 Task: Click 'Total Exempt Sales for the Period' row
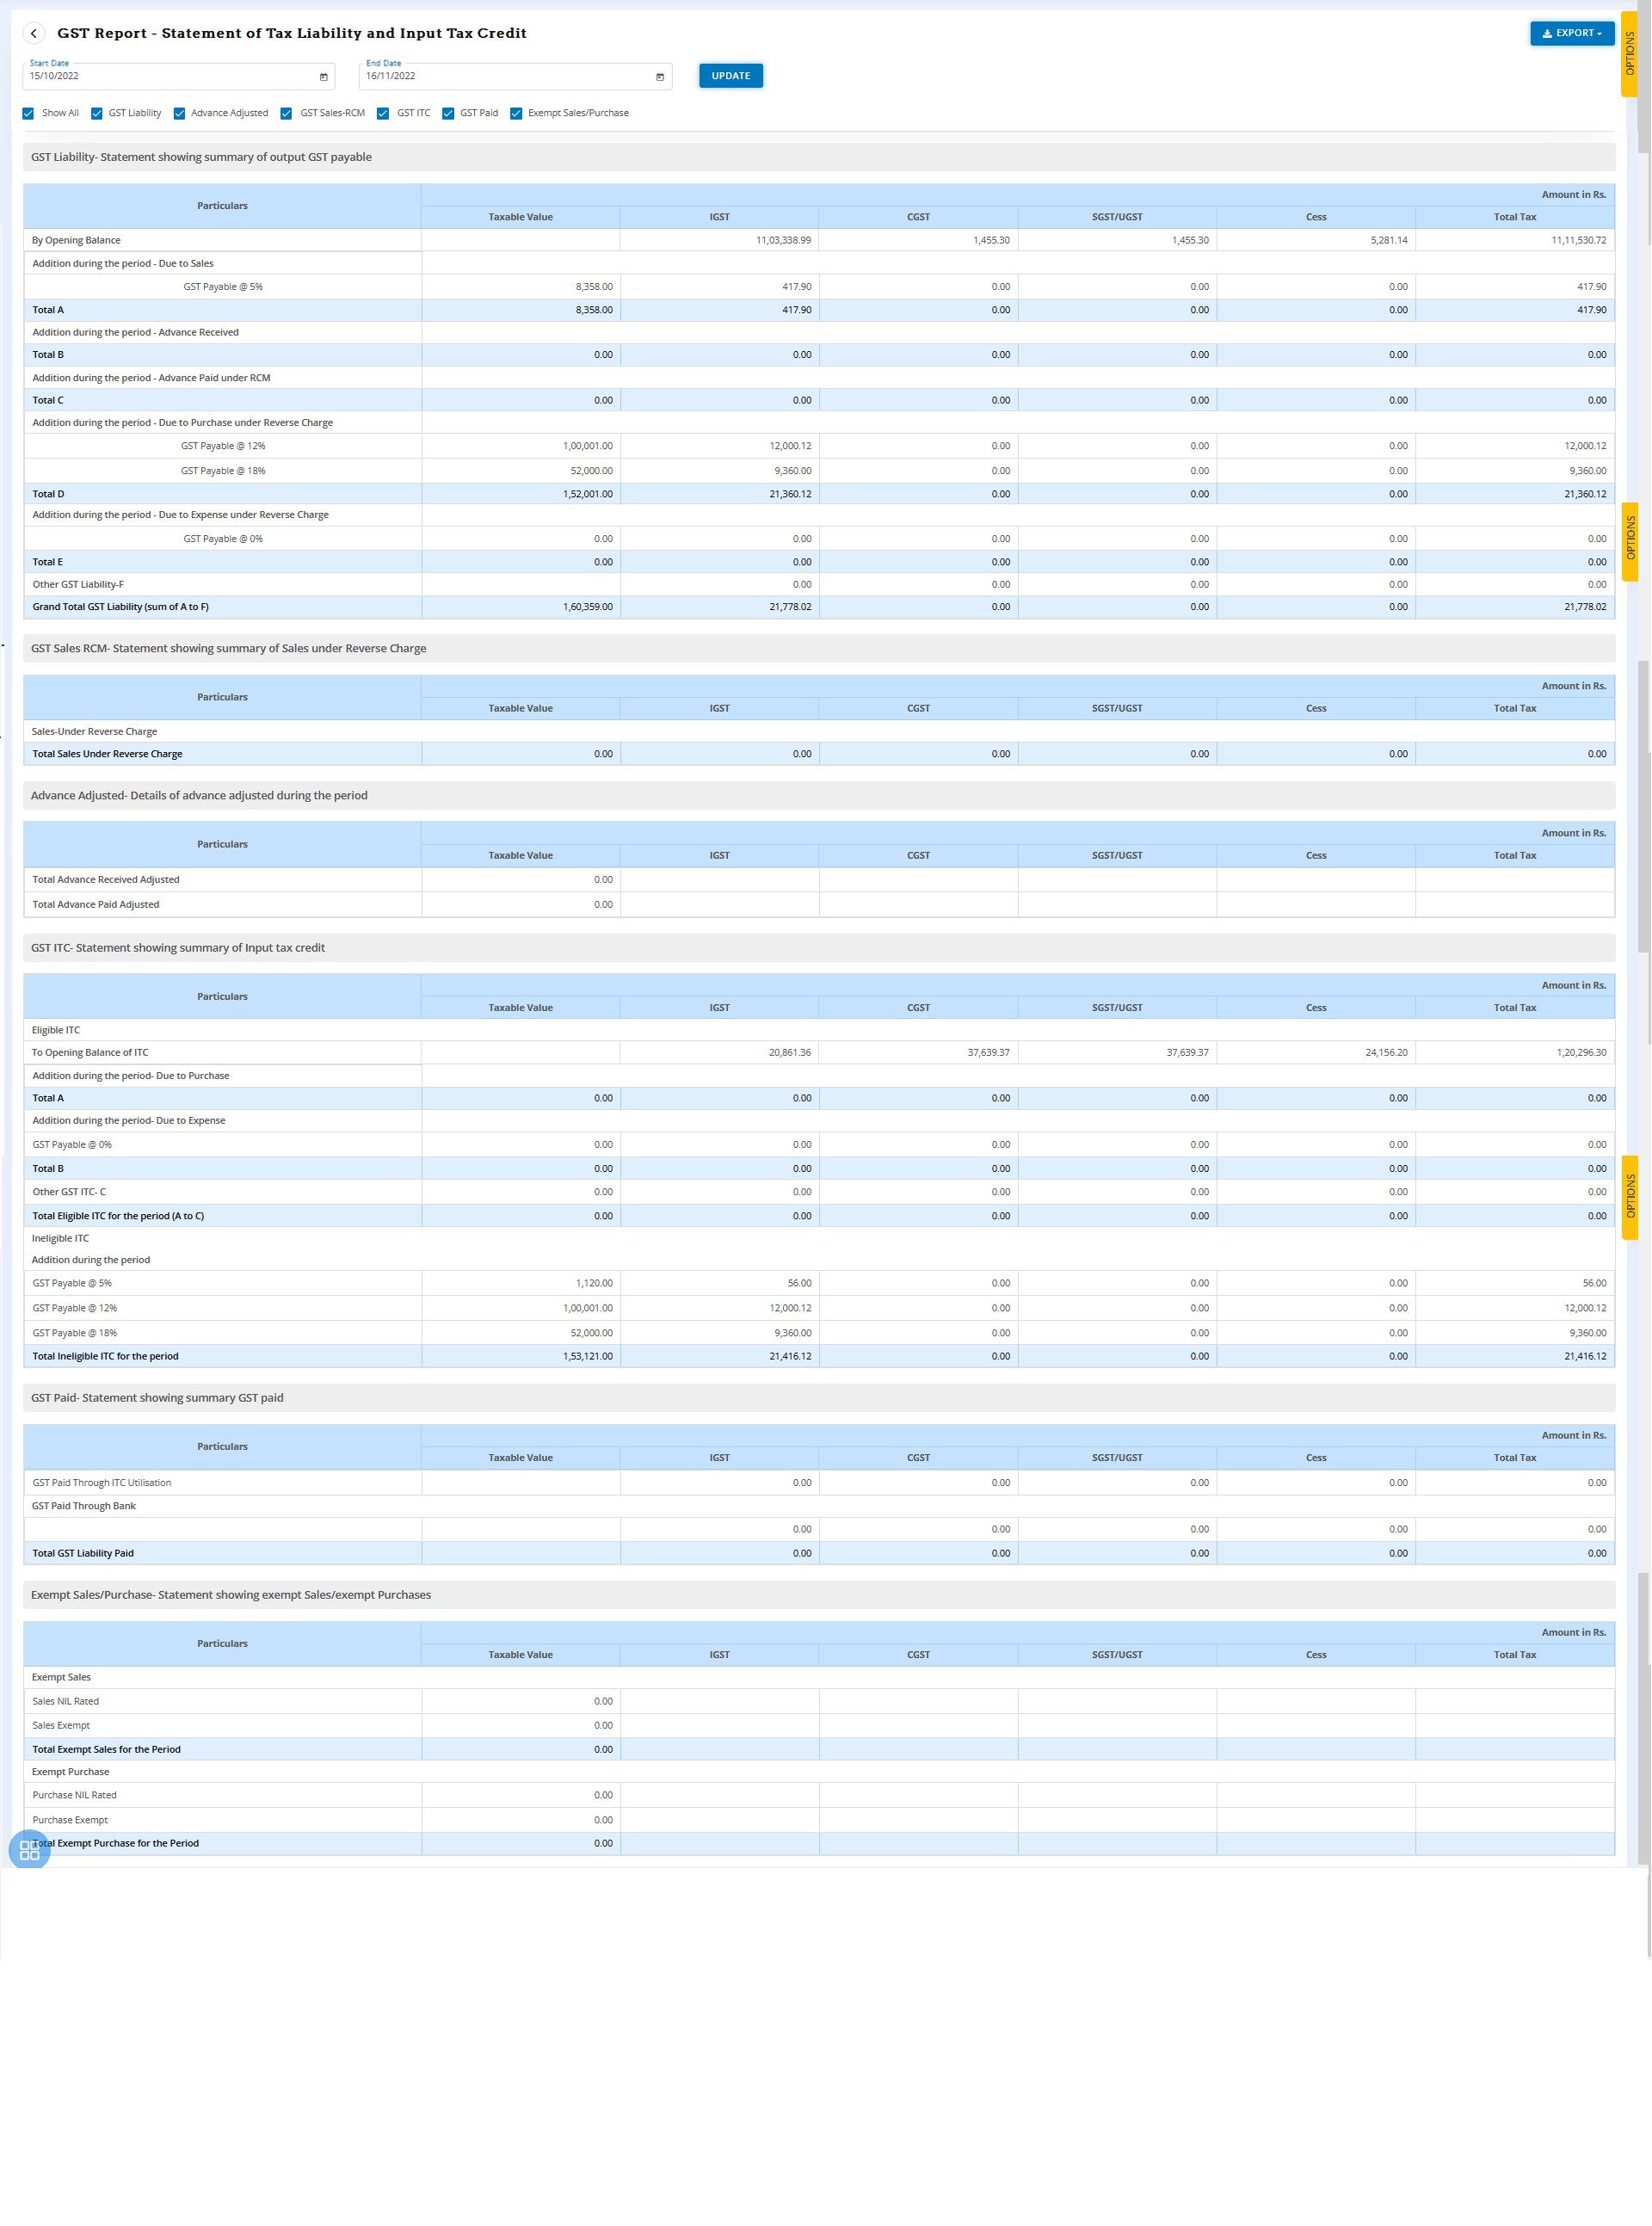tap(819, 1750)
